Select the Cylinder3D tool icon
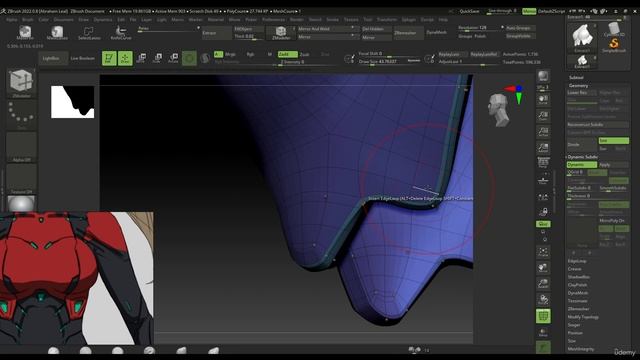This screenshot has height=360, width=640. (613, 30)
